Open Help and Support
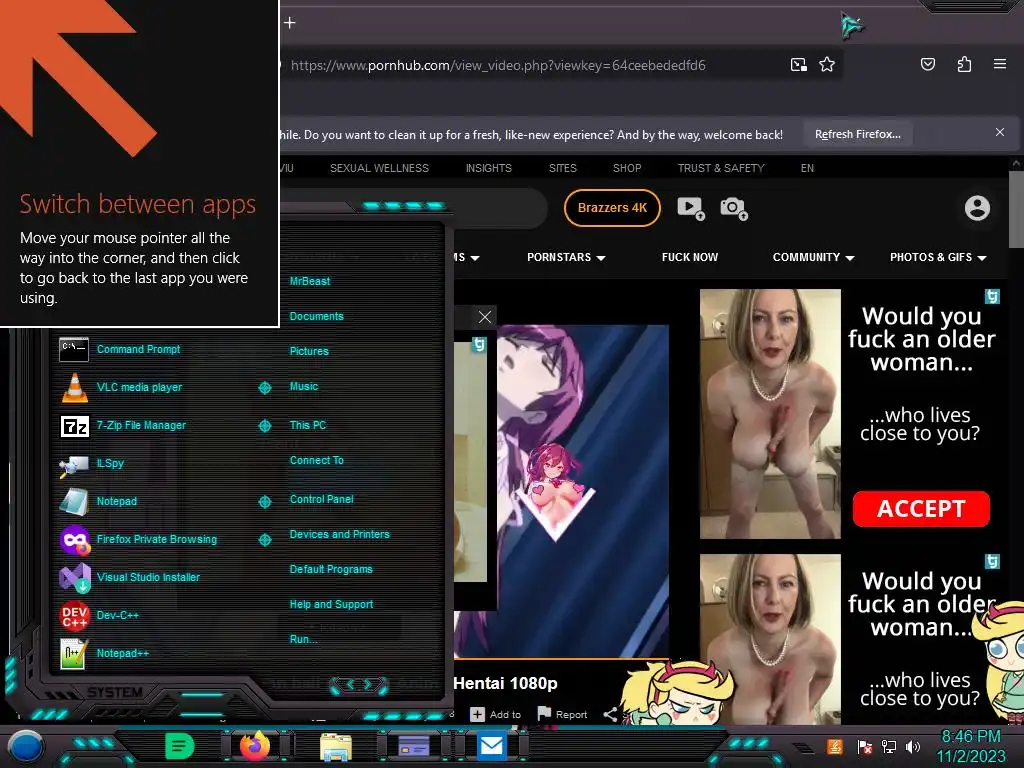The width and height of the screenshot is (1024, 768). click(331, 605)
